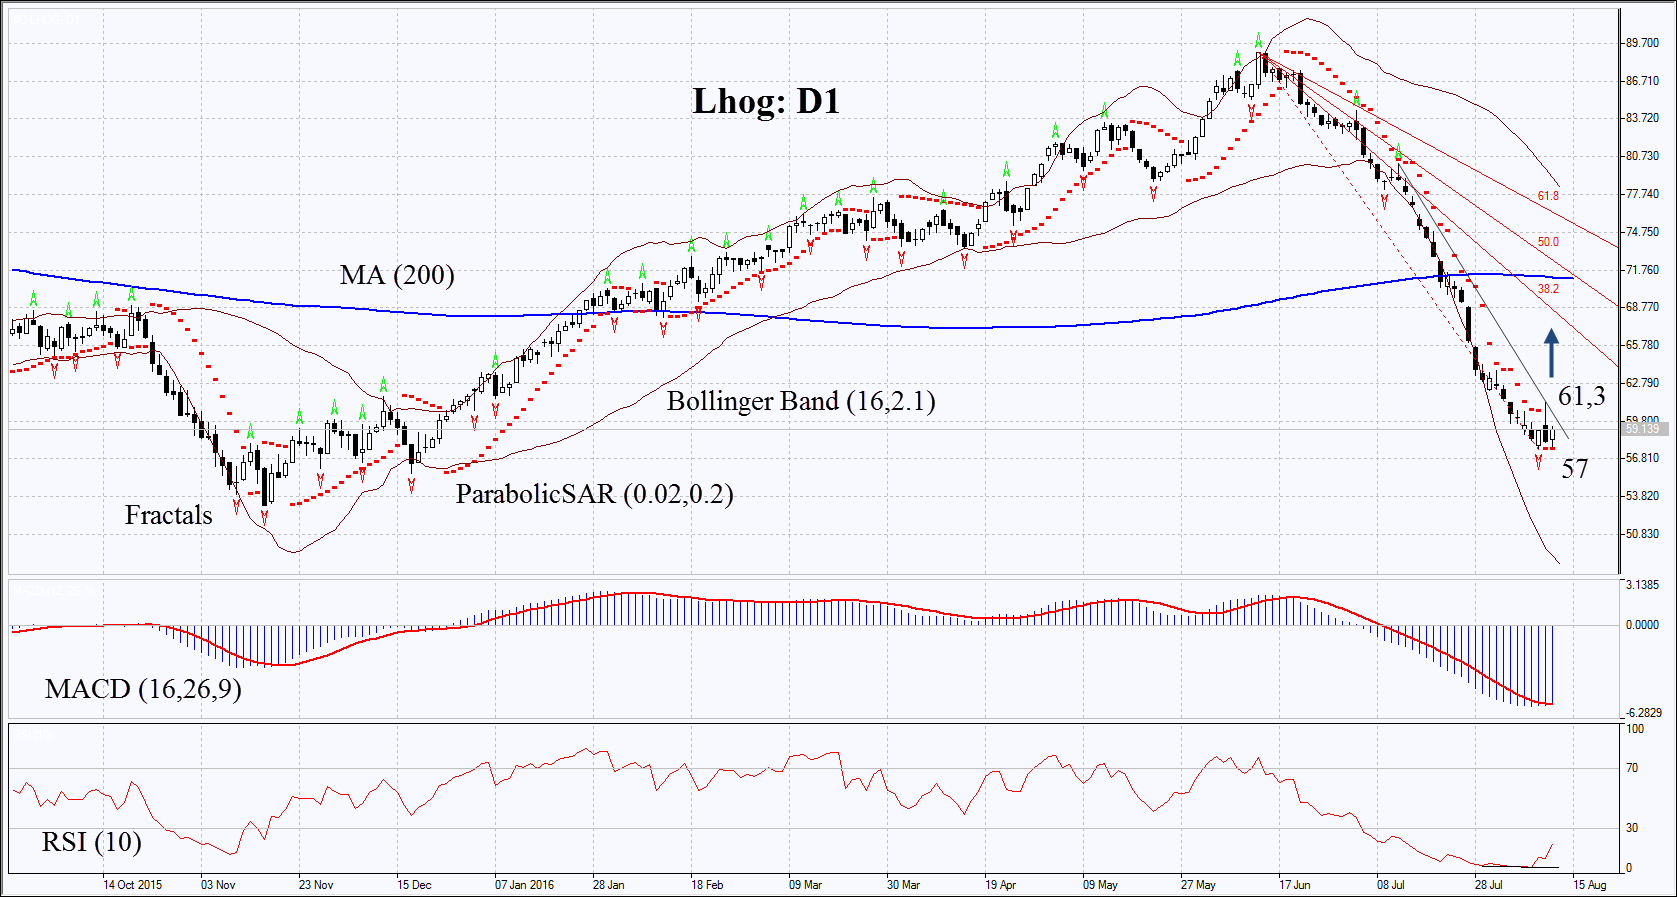Click the '23 Nov' date label

coord(316,885)
